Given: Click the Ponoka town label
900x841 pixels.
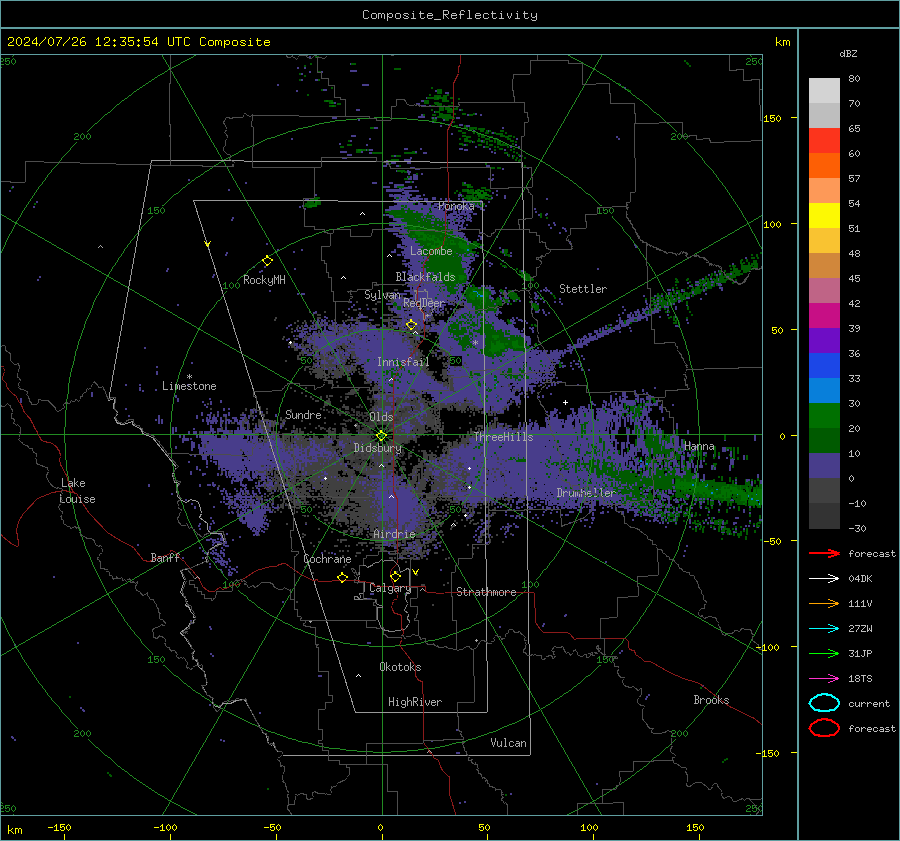Looking at the screenshot, I should point(456,206).
